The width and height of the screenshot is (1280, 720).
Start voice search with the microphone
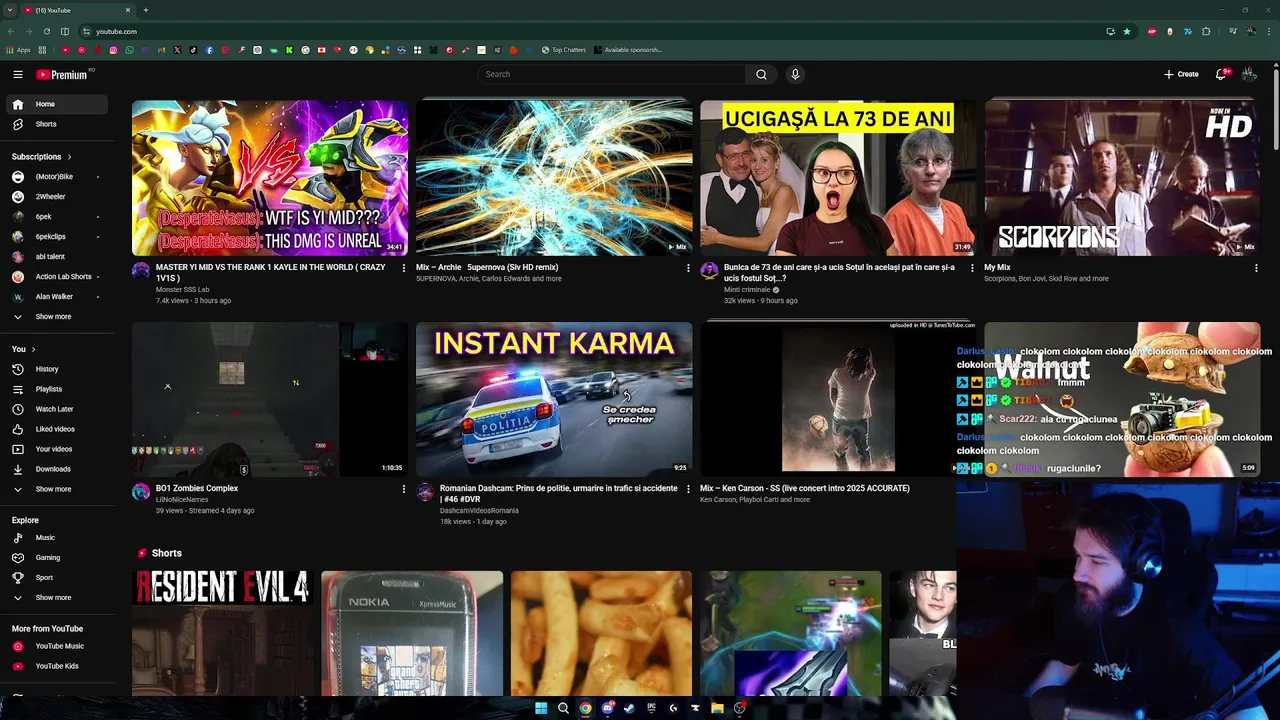(x=795, y=74)
